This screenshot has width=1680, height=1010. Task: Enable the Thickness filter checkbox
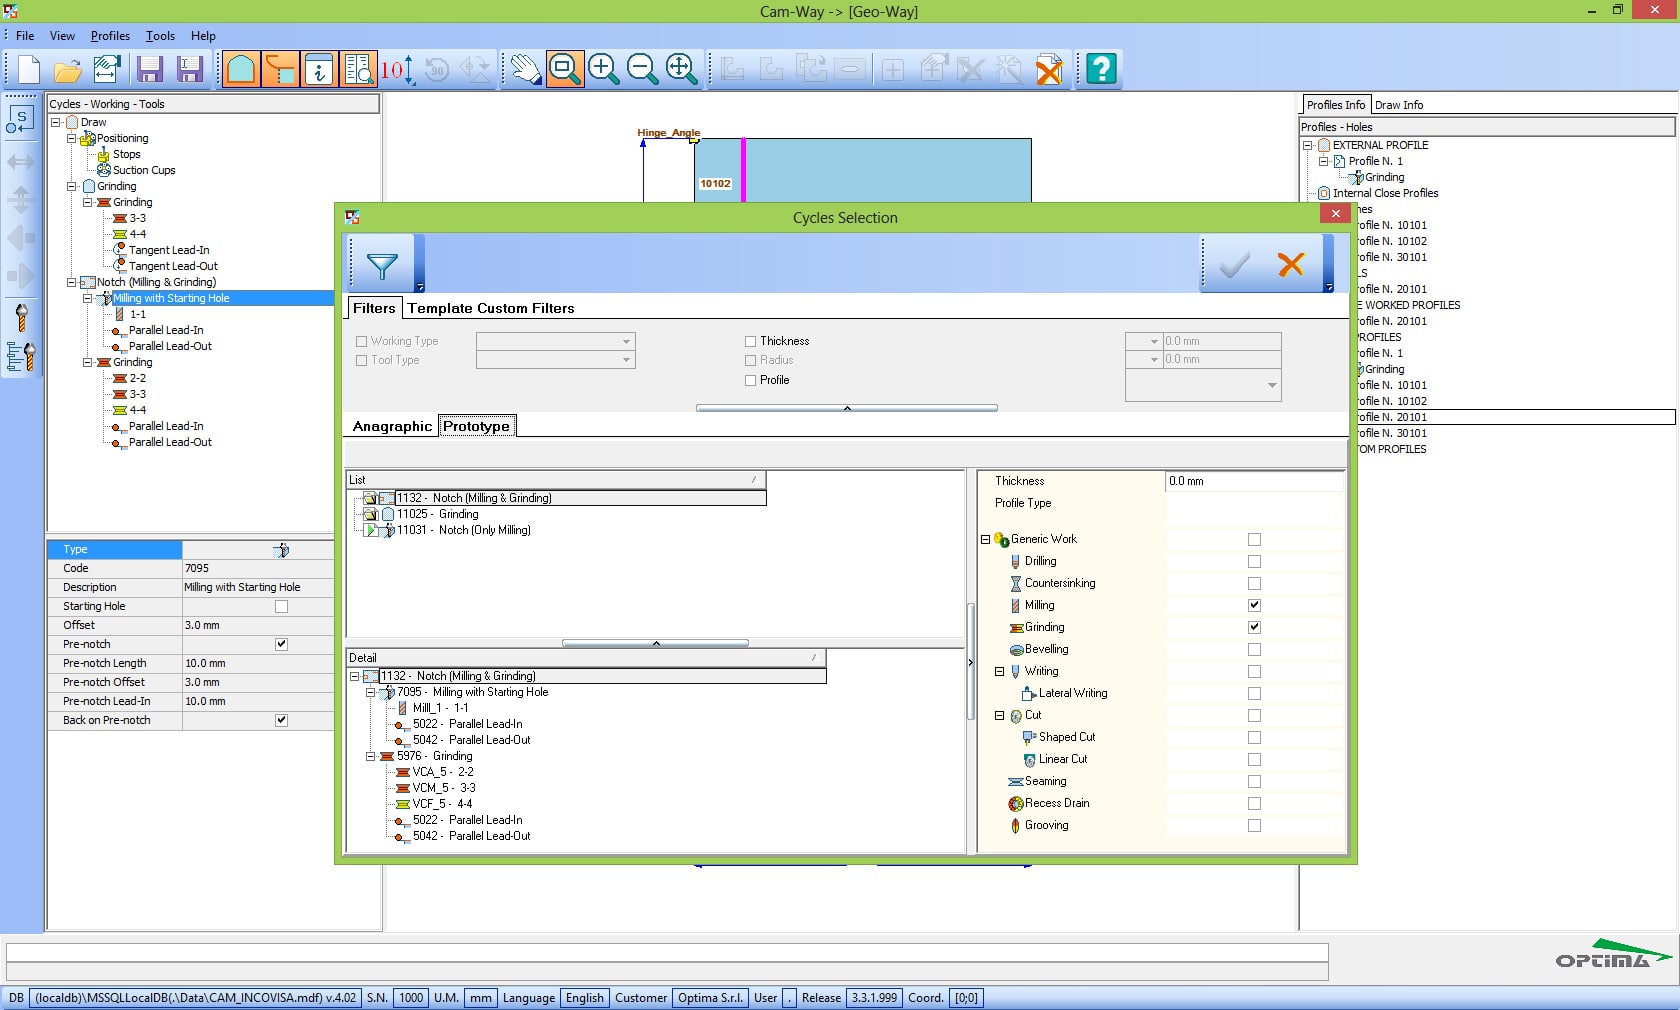(x=750, y=341)
